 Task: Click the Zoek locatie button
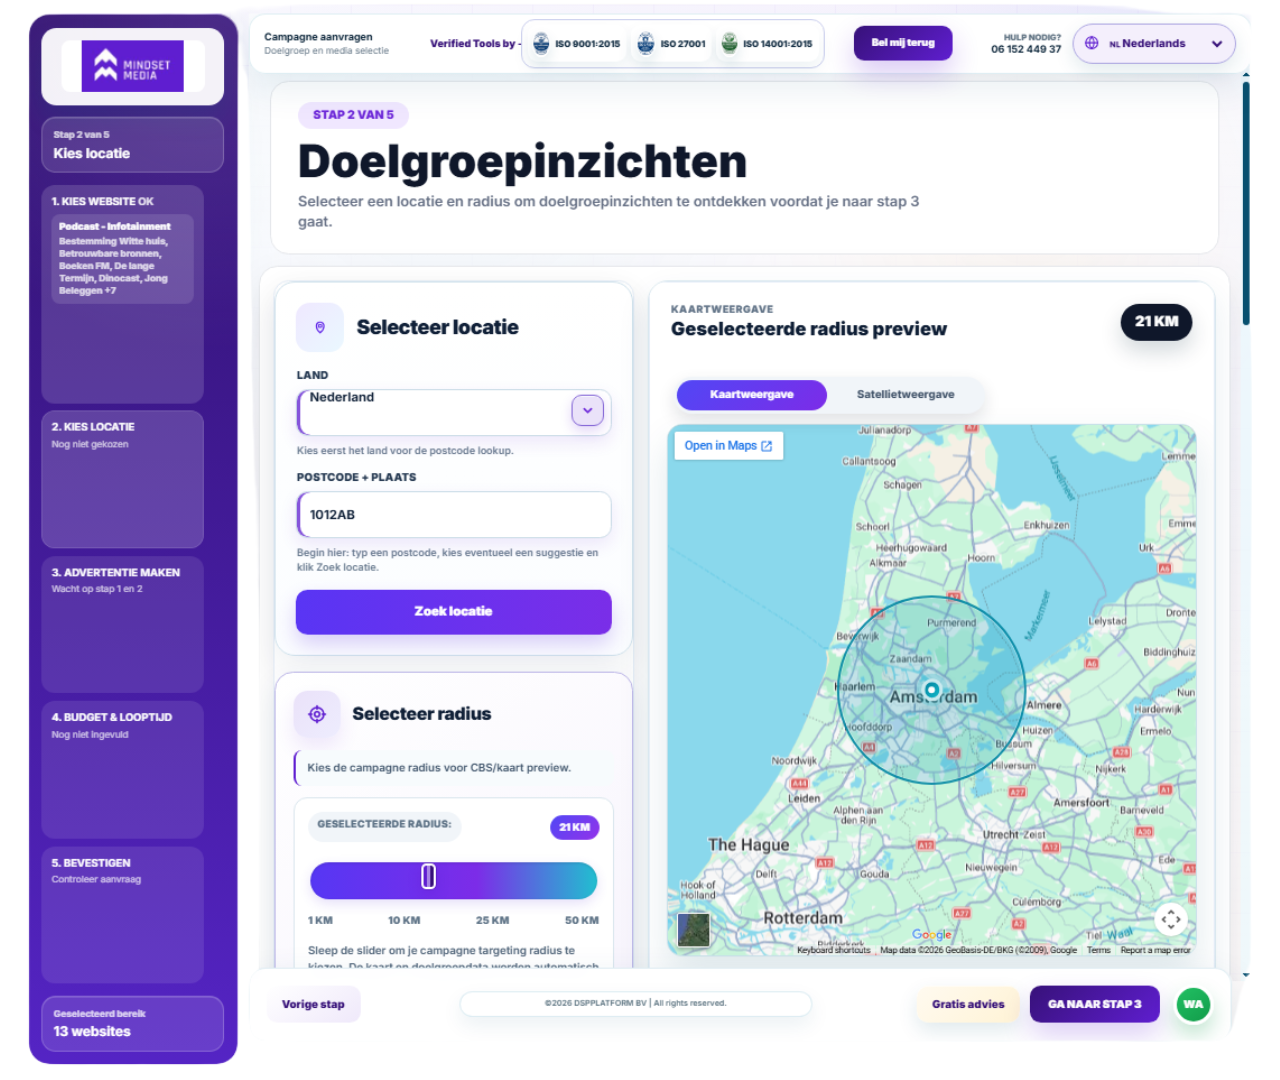tap(454, 612)
